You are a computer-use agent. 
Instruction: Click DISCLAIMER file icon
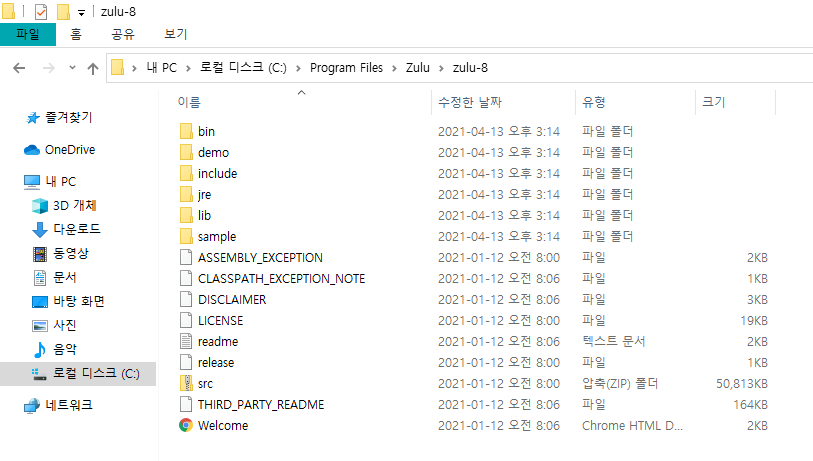tap(186, 299)
